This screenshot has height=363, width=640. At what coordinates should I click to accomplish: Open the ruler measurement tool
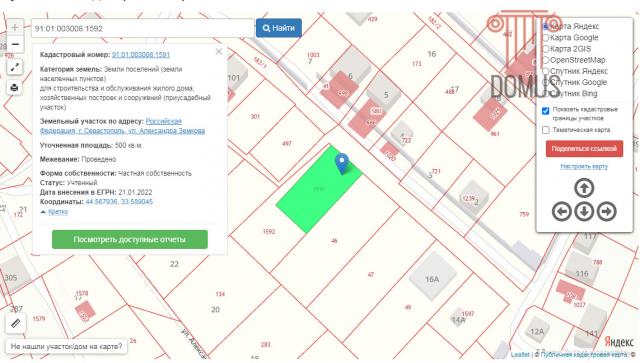coord(16,323)
